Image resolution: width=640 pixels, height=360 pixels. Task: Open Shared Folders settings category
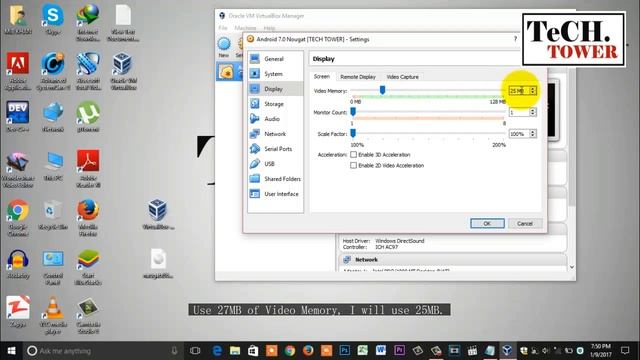[x=276, y=179]
